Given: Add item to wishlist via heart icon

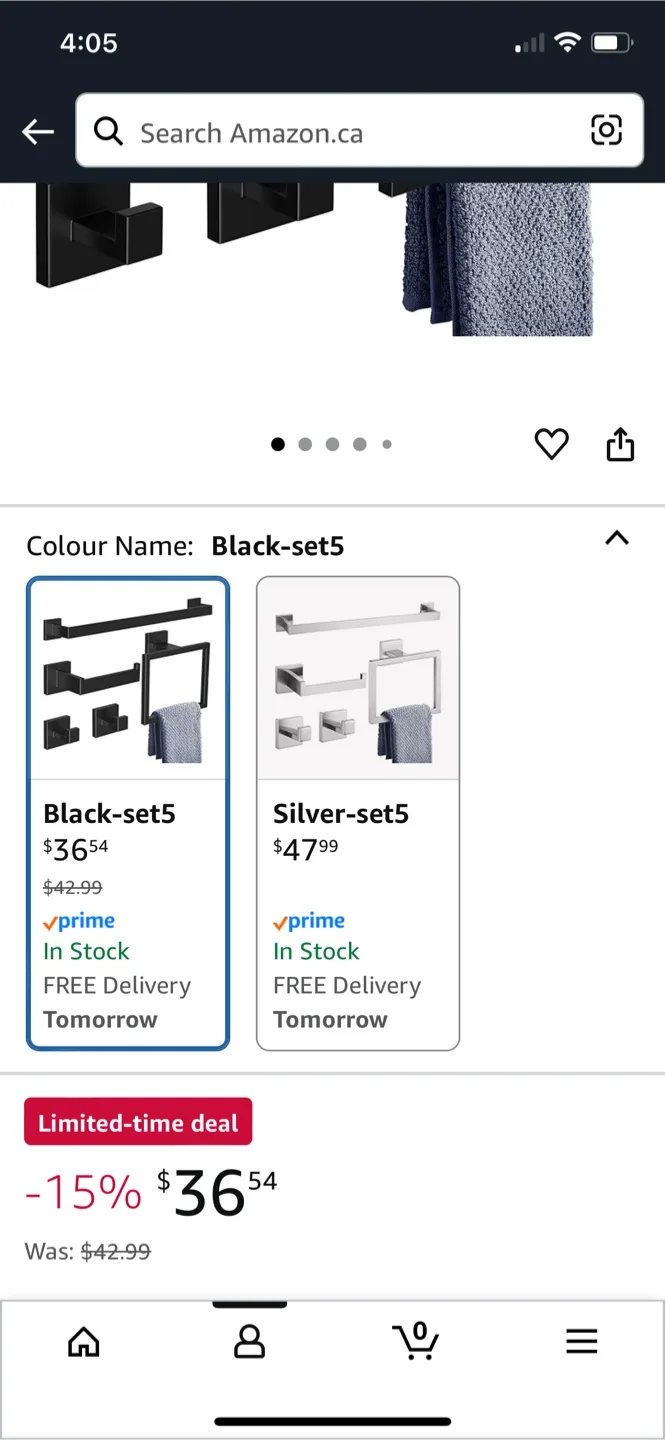Looking at the screenshot, I should 551,444.
